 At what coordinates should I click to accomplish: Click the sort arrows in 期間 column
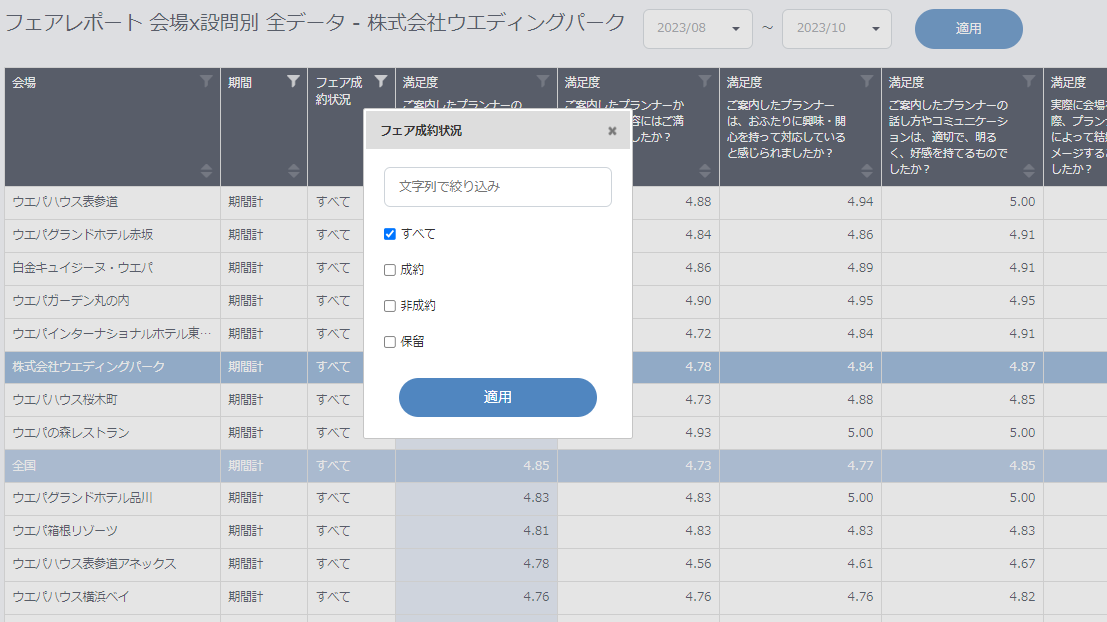click(x=293, y=170)
